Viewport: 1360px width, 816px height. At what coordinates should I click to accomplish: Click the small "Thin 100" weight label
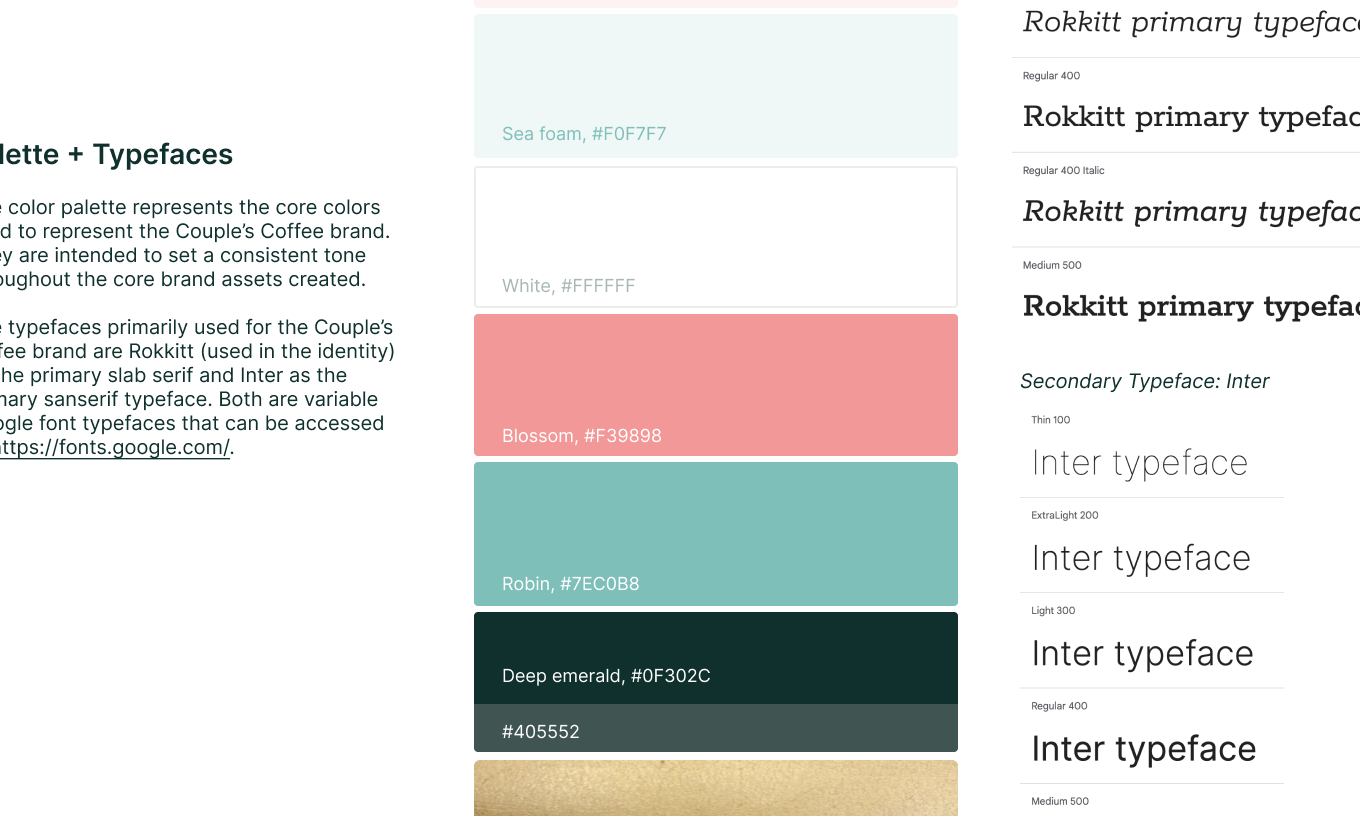tap(1050, 420)
